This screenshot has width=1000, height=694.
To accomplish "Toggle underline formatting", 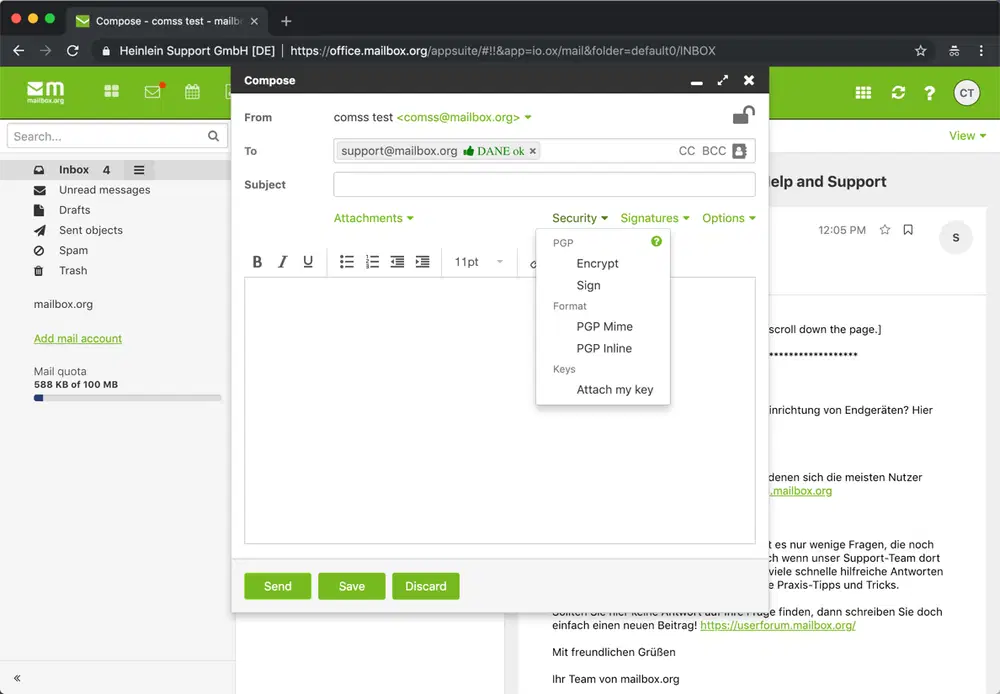I will click(308, 262).
